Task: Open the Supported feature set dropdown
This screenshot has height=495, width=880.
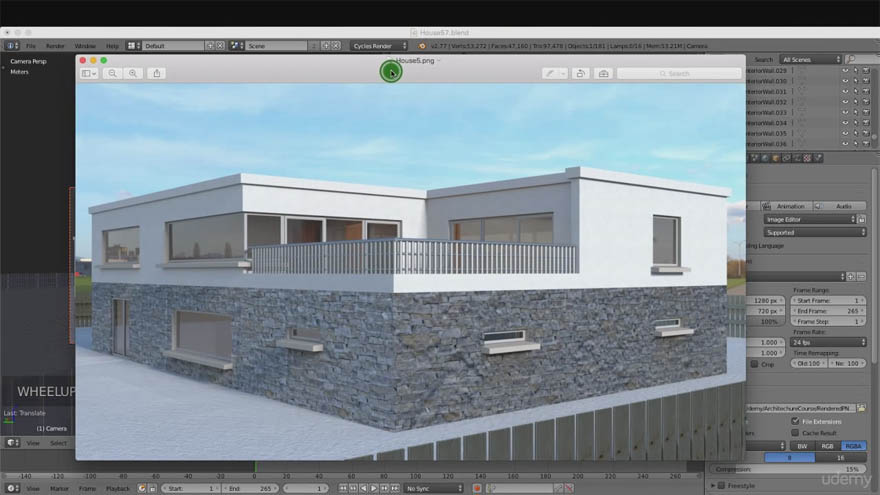Action: pyautogui.click(x=815, y=232)
